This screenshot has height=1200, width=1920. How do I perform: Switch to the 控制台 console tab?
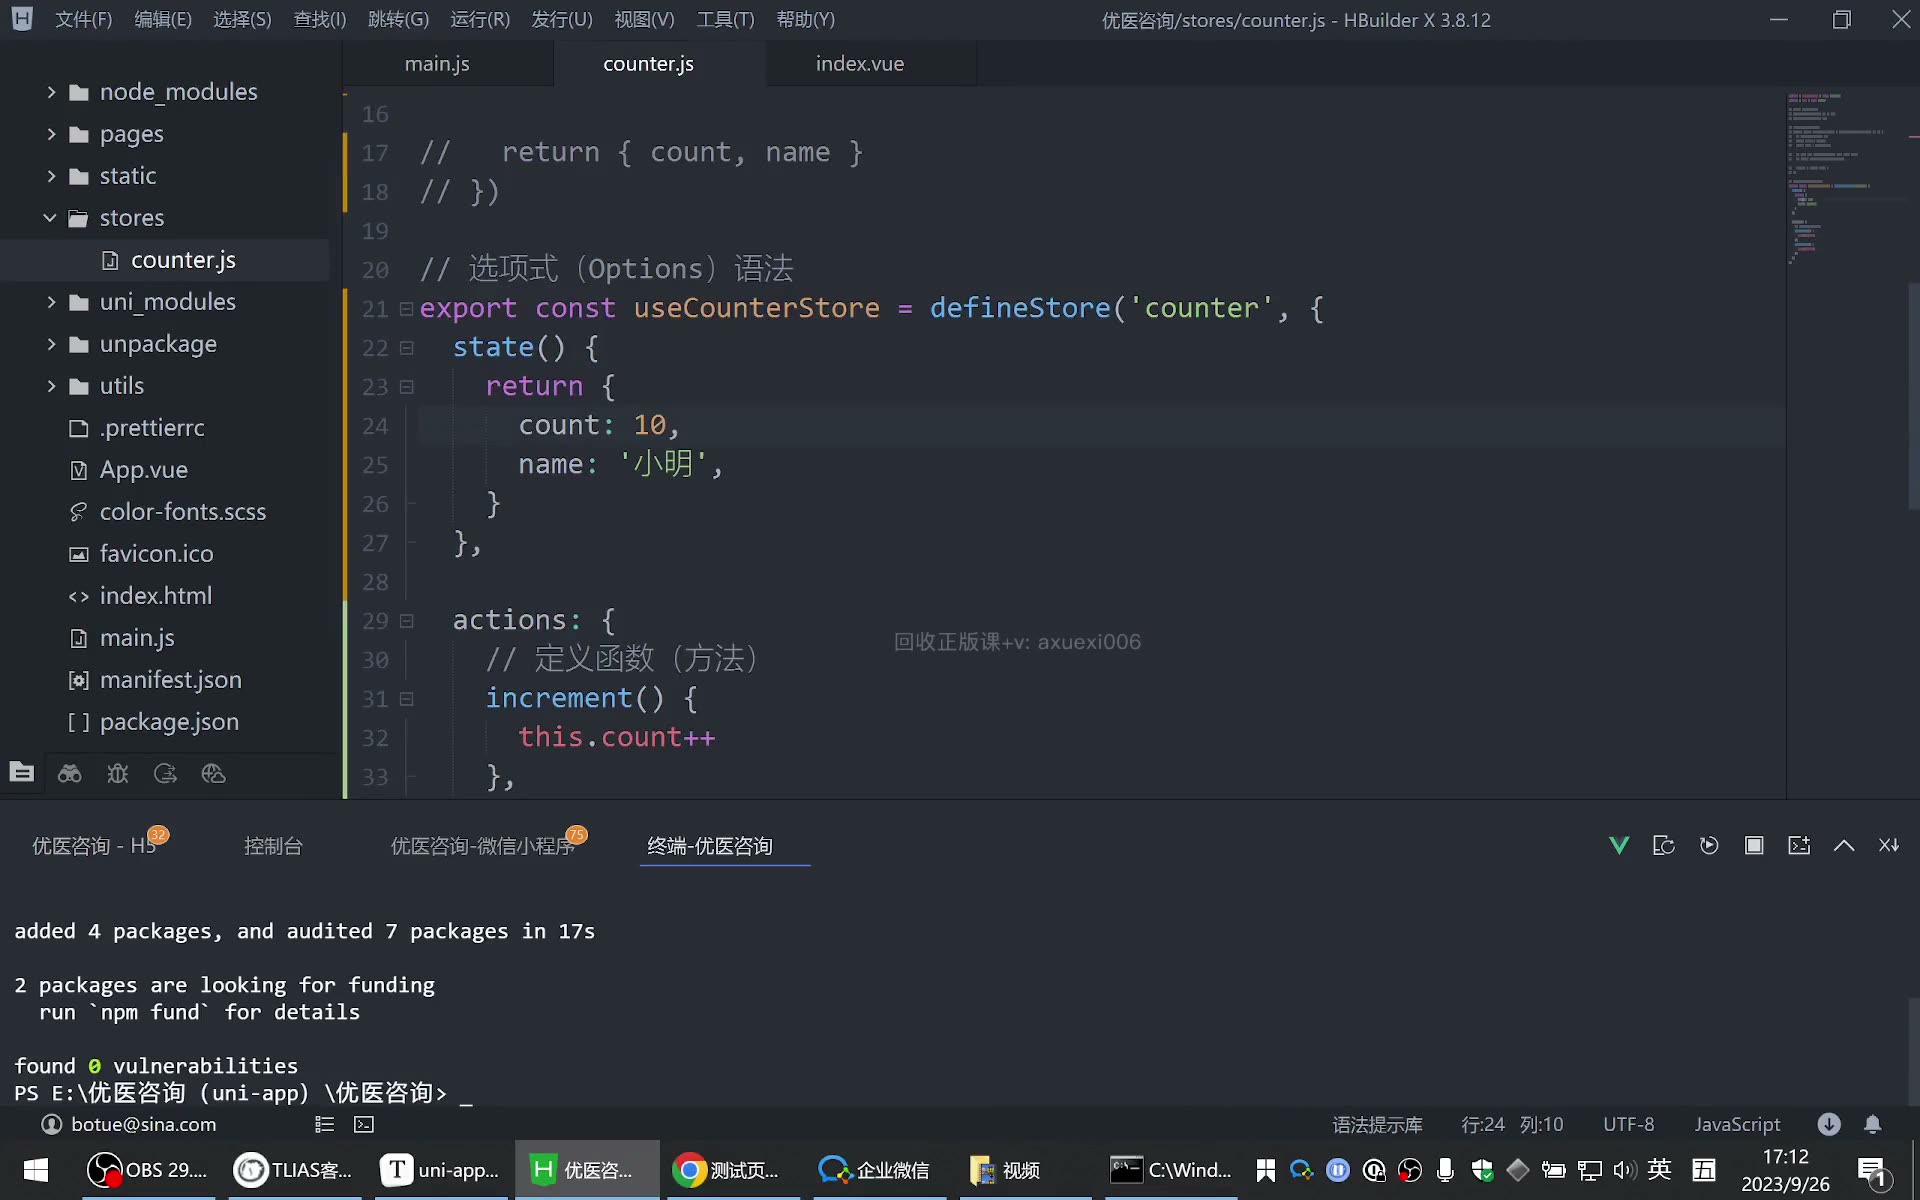click(x=273, y=846)
